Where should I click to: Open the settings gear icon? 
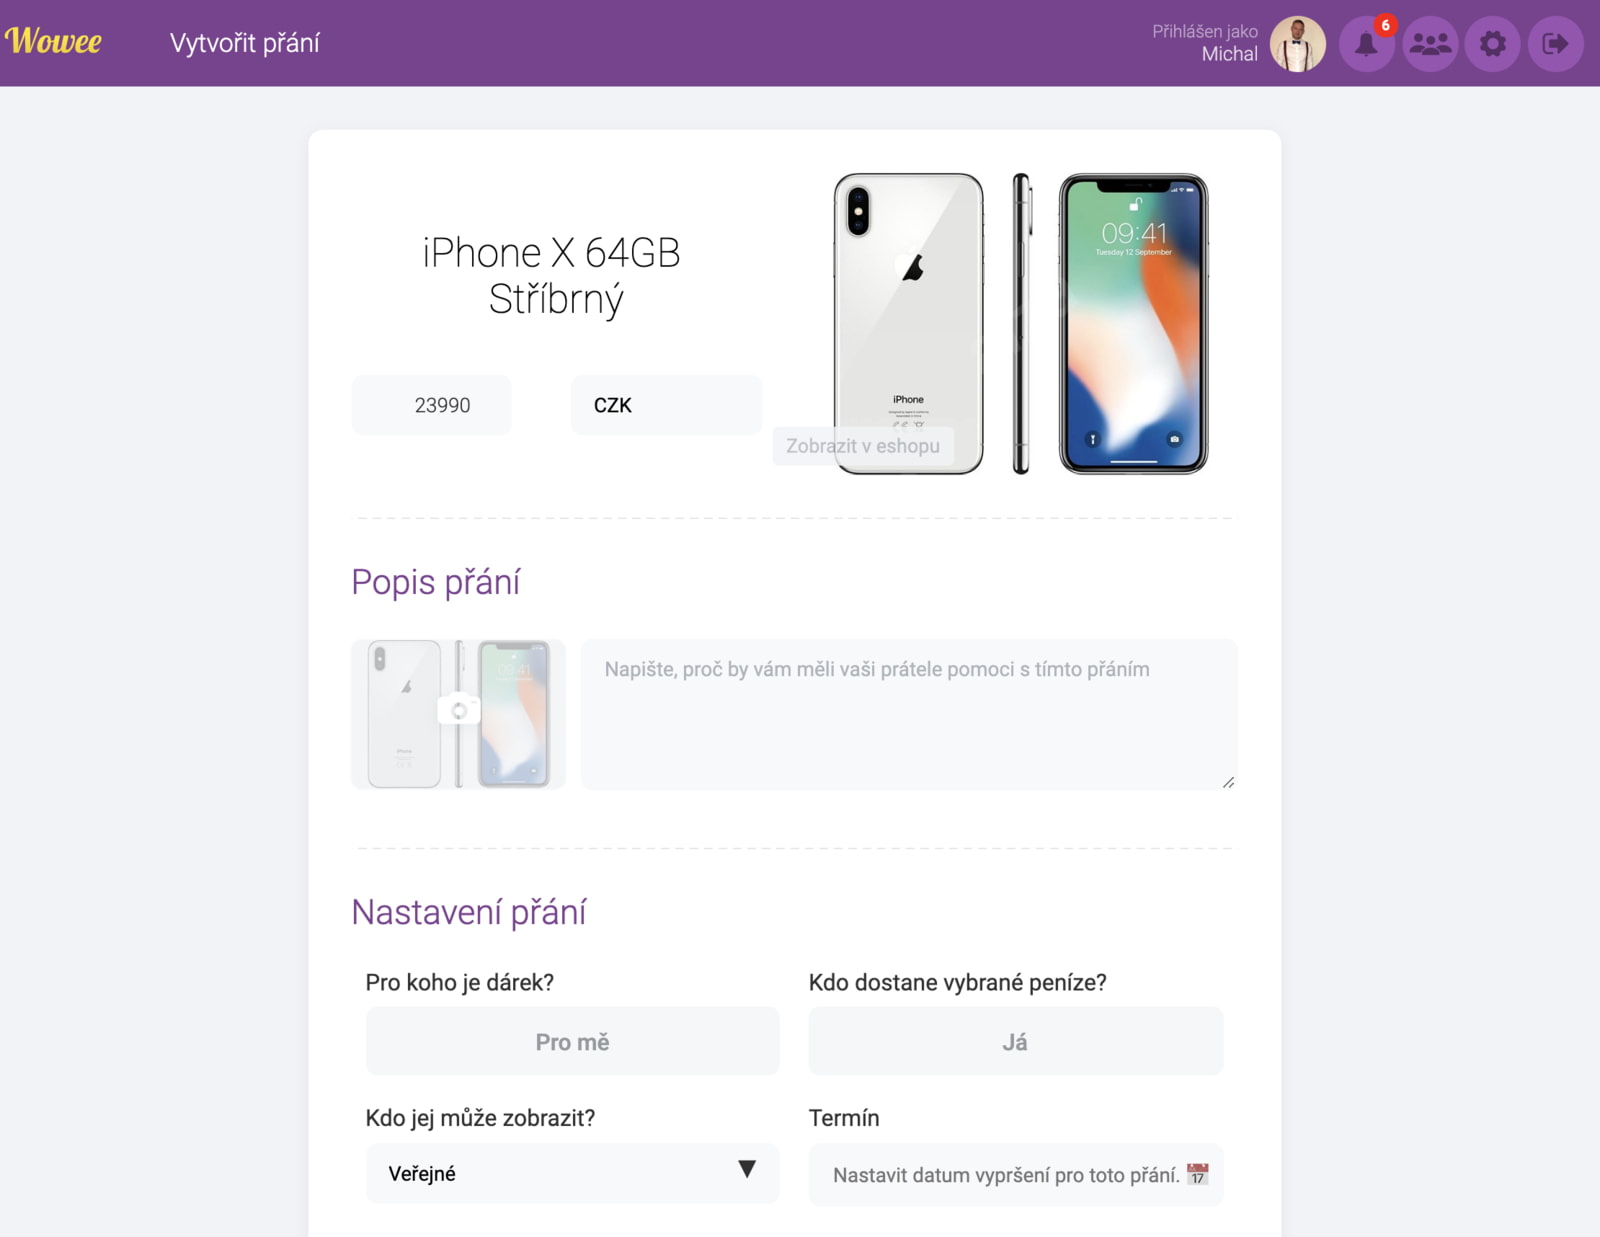point(1493,44)
